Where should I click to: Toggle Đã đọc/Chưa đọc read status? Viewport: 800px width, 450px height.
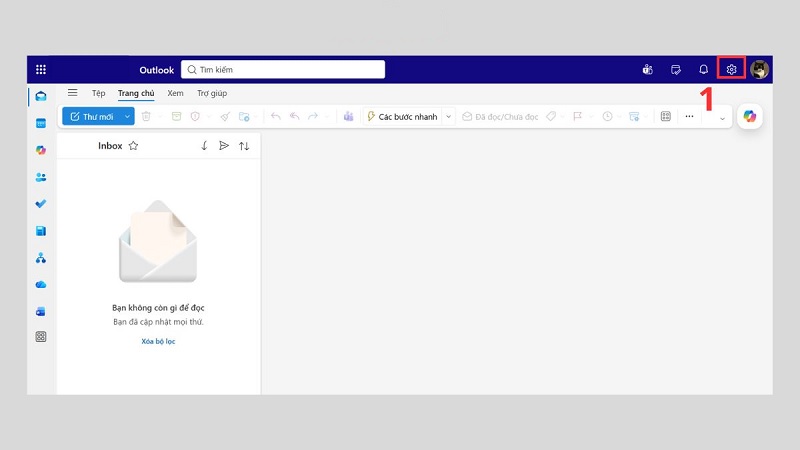(500, 116)
